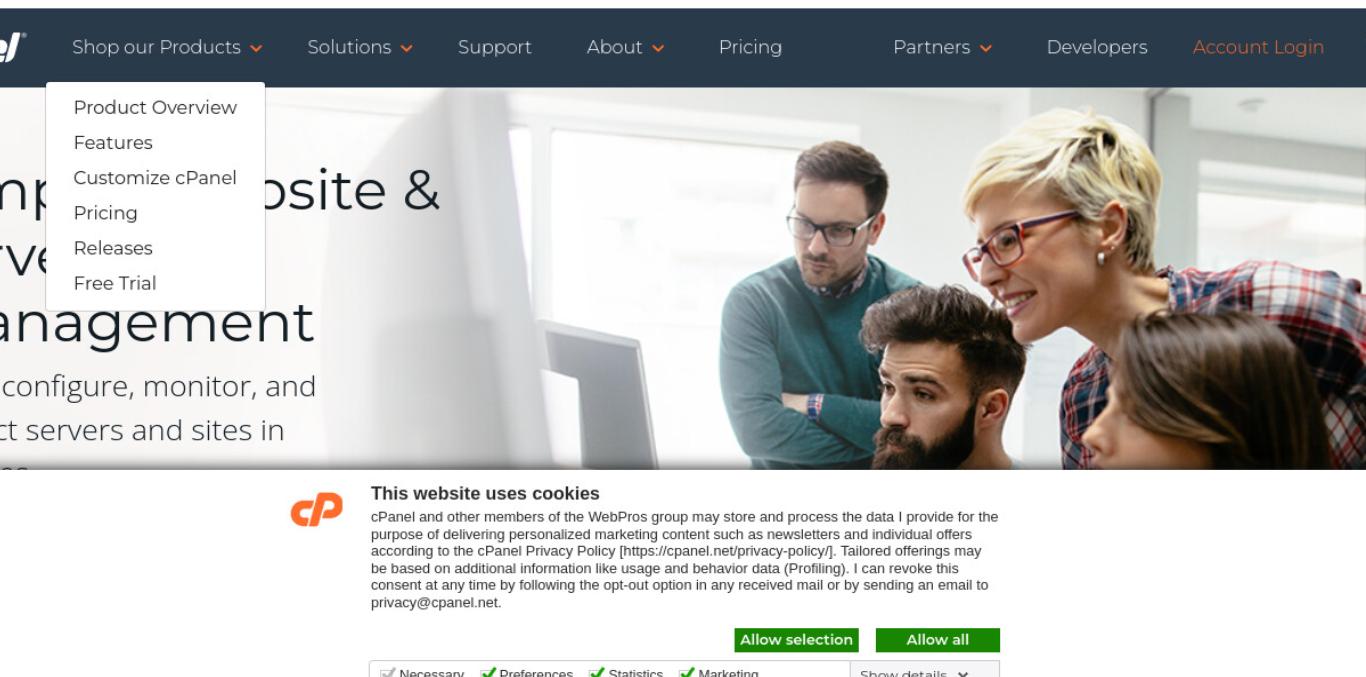This screenshot has height=677, width=1366.
Task: Open Releases from the products menu
Action: click(113, 248)
